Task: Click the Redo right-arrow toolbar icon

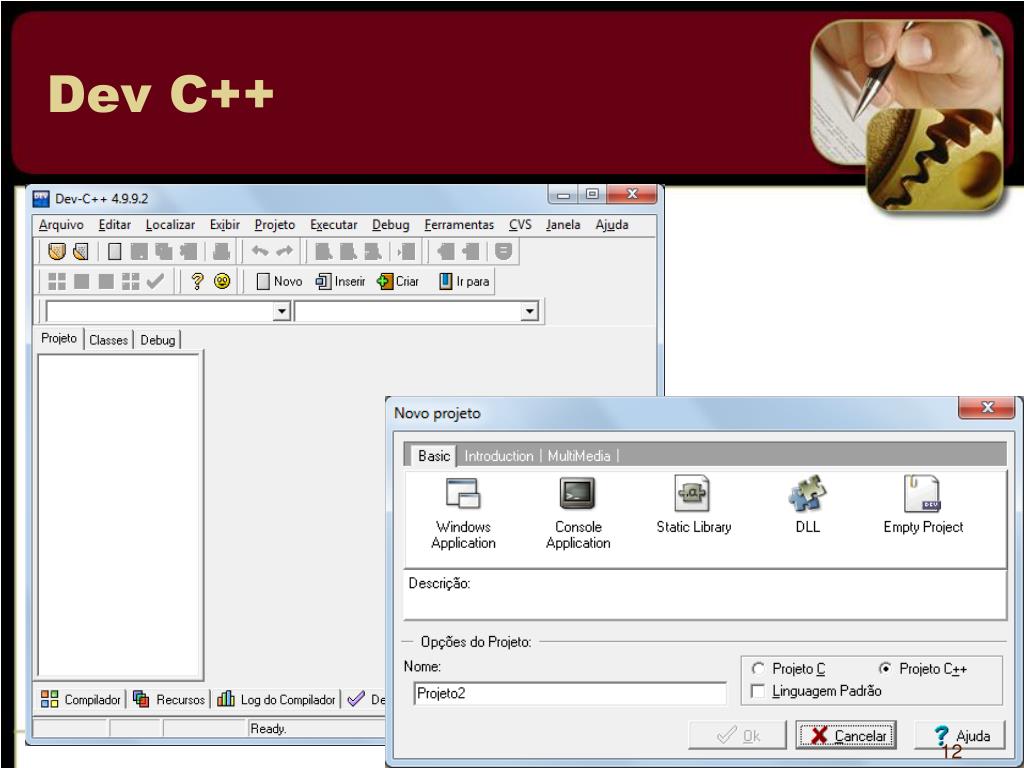Action: click(x=285, y=251)
